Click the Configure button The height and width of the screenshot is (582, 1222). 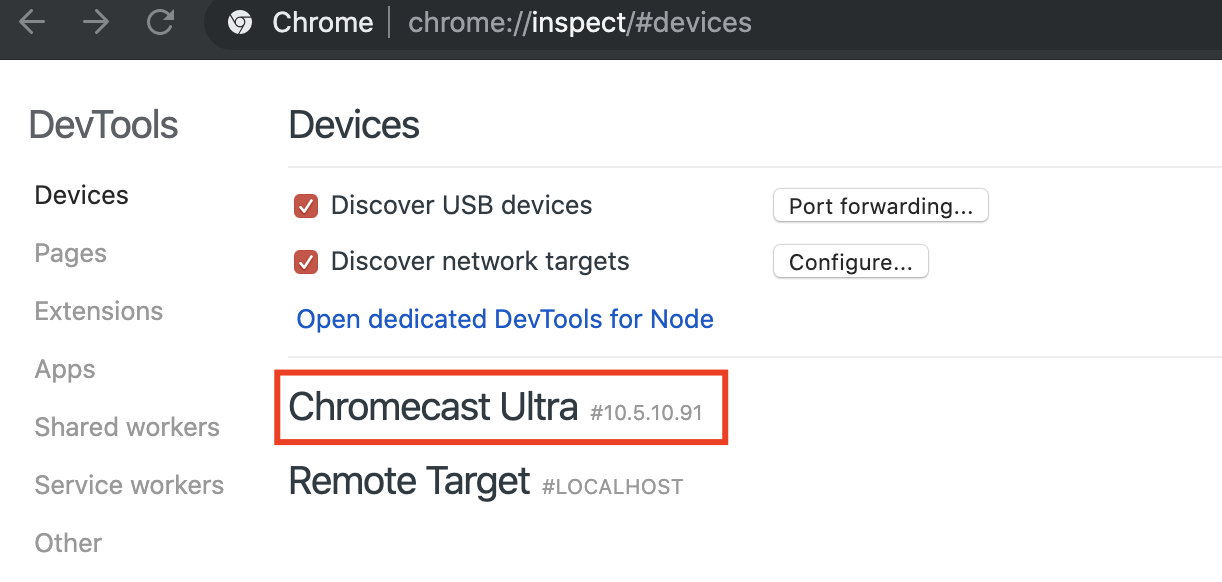point(850,262)
